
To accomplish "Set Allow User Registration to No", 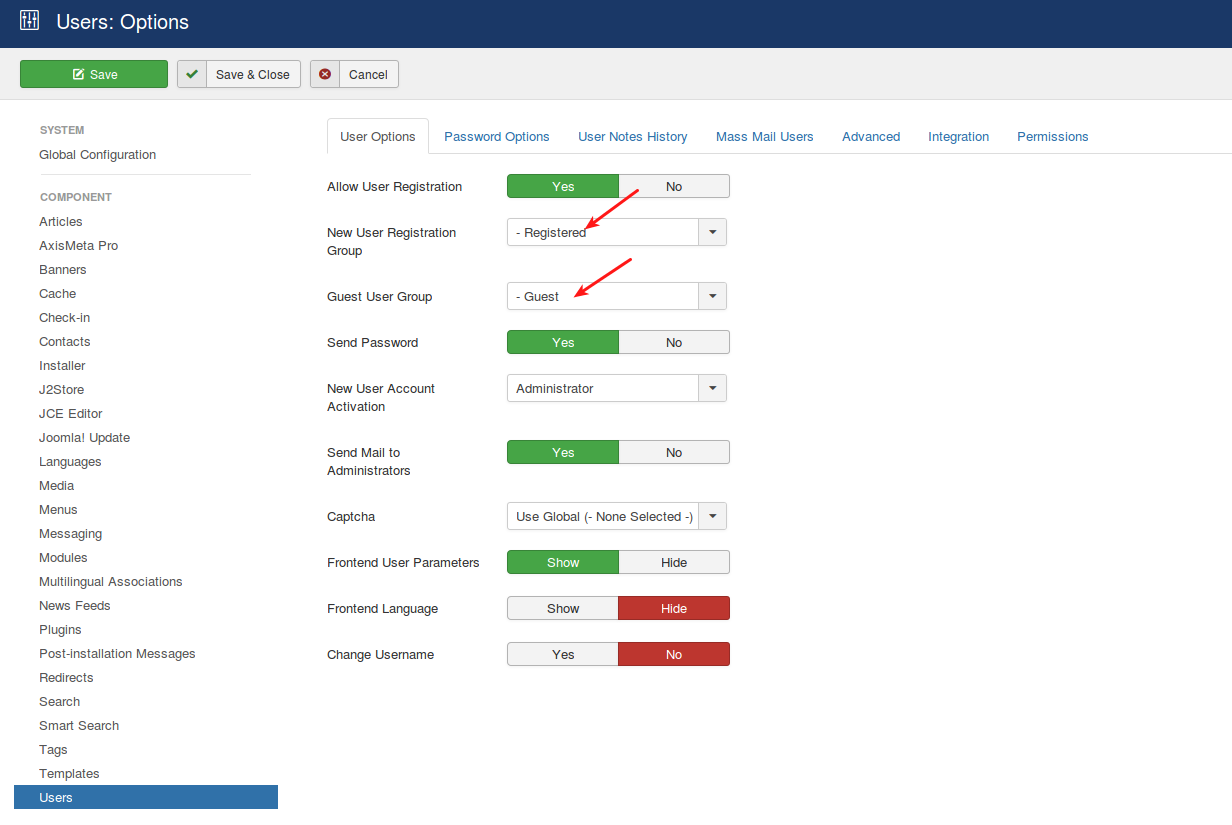I will pos(673,186).
